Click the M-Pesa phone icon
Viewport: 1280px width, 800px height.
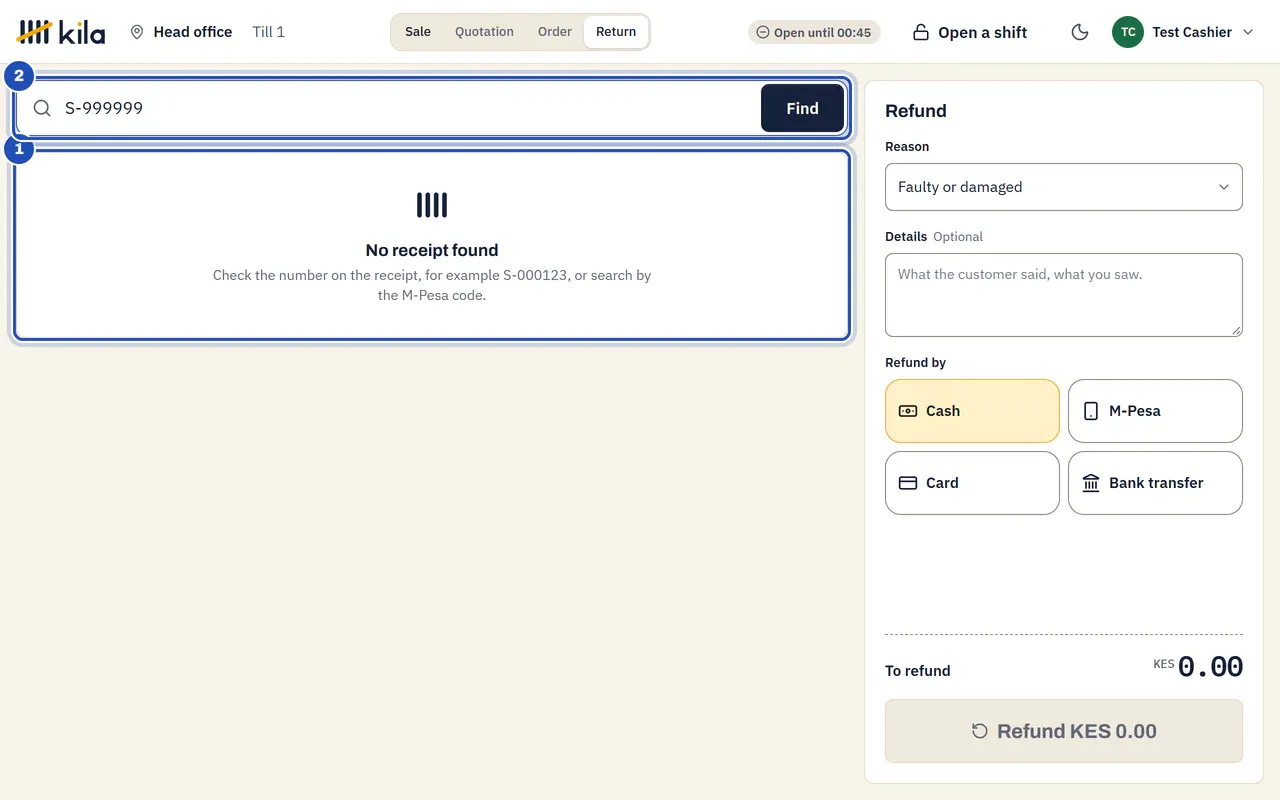pyautogui.click(x=1091, y=411)
